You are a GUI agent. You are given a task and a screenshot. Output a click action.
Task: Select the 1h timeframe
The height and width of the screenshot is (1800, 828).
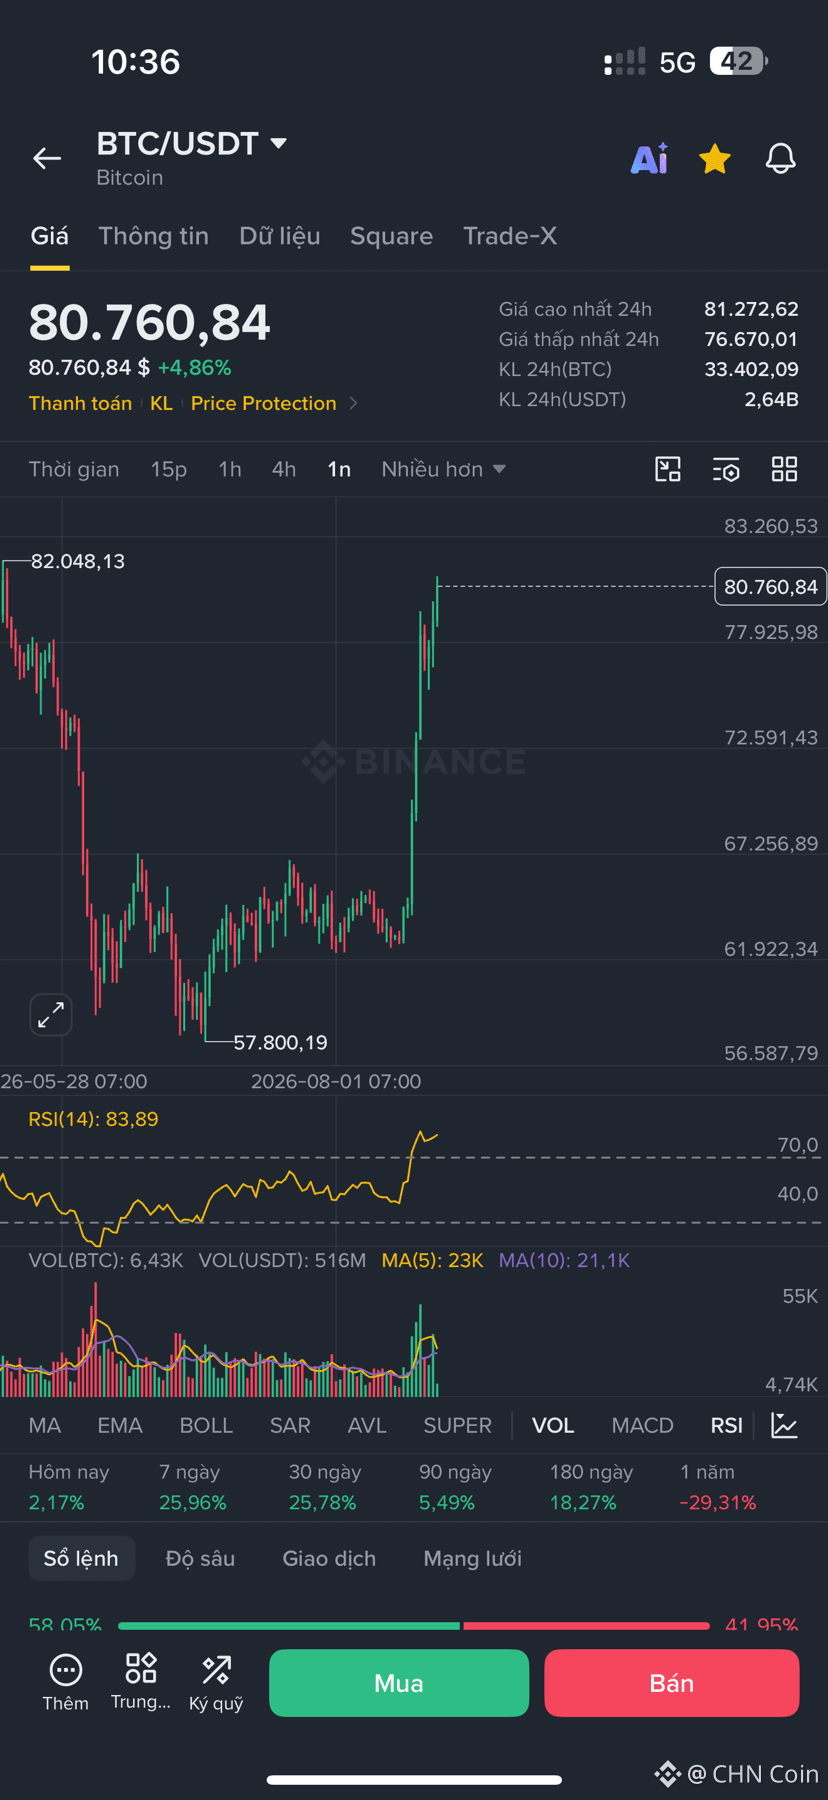(230, 469)
